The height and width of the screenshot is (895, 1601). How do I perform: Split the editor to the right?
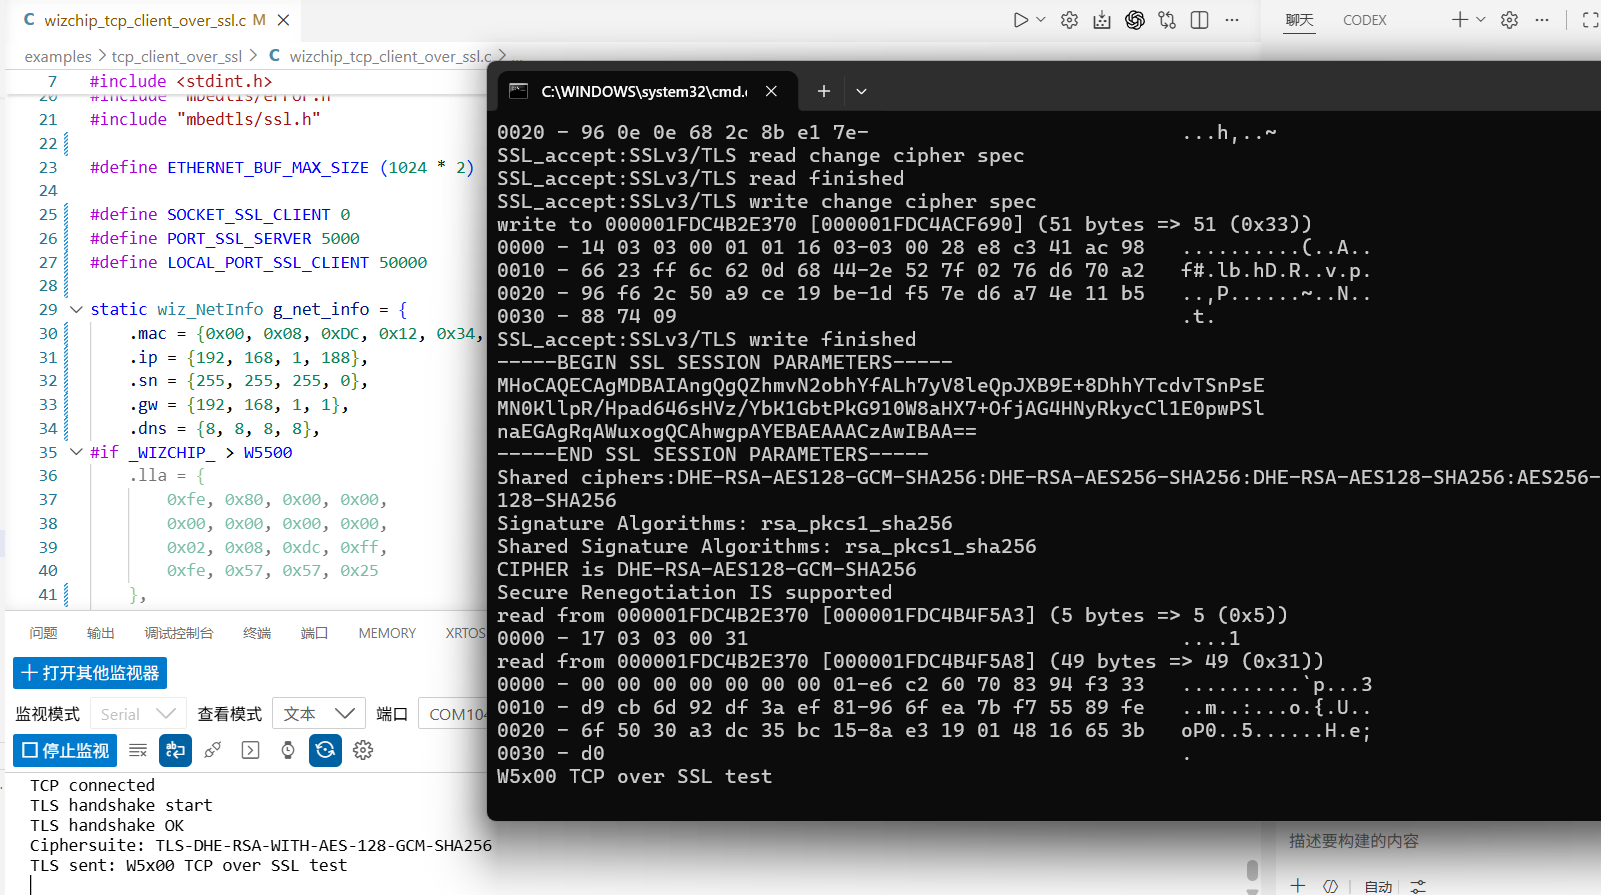tap(1200, 20)
